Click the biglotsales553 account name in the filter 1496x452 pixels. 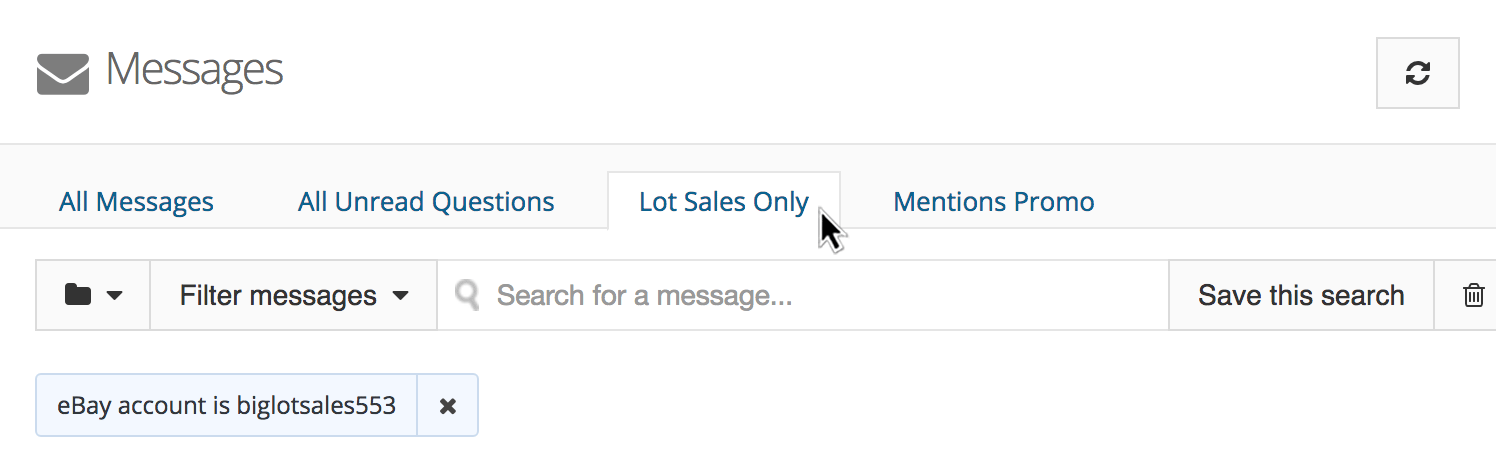click(x=316, y=406)
